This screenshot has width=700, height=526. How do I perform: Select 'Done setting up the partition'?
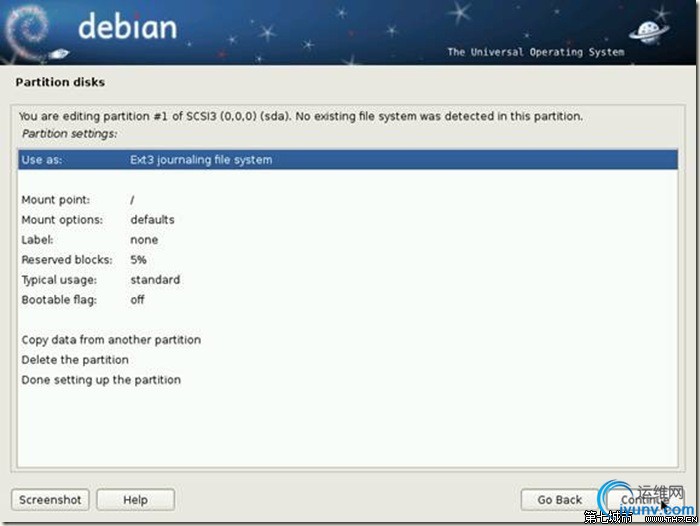(348, 380)
